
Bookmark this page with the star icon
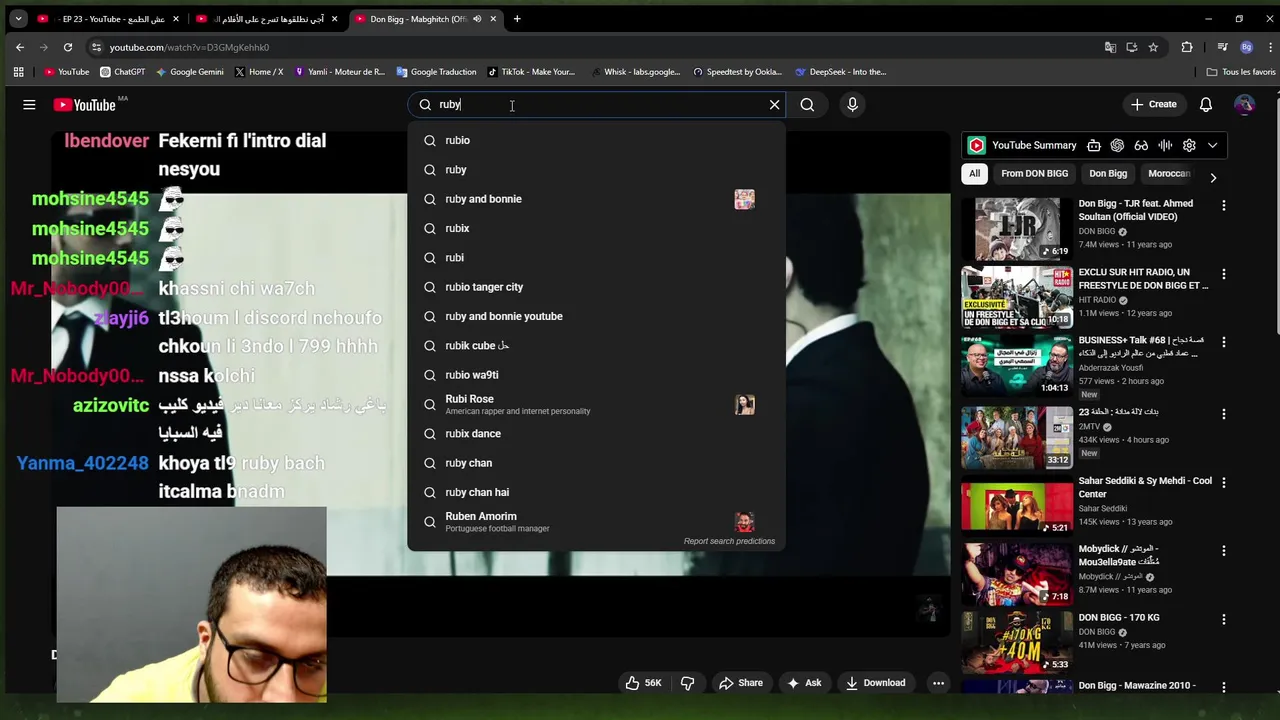tap(1153, 47)
